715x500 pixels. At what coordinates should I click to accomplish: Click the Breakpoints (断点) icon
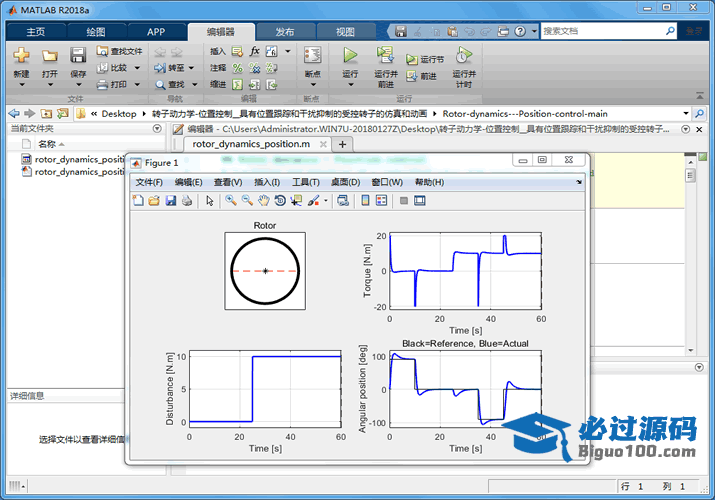pos(312,56)
